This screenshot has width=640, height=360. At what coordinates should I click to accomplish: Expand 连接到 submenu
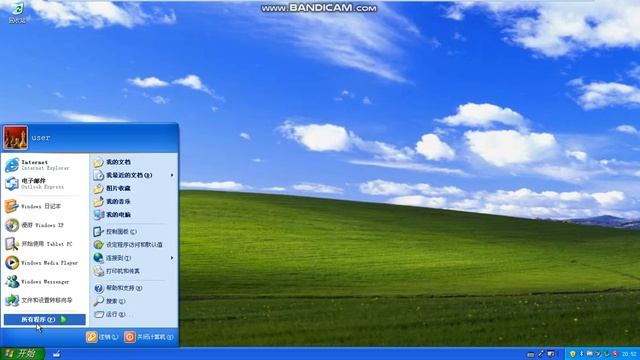tap(134, 258)
